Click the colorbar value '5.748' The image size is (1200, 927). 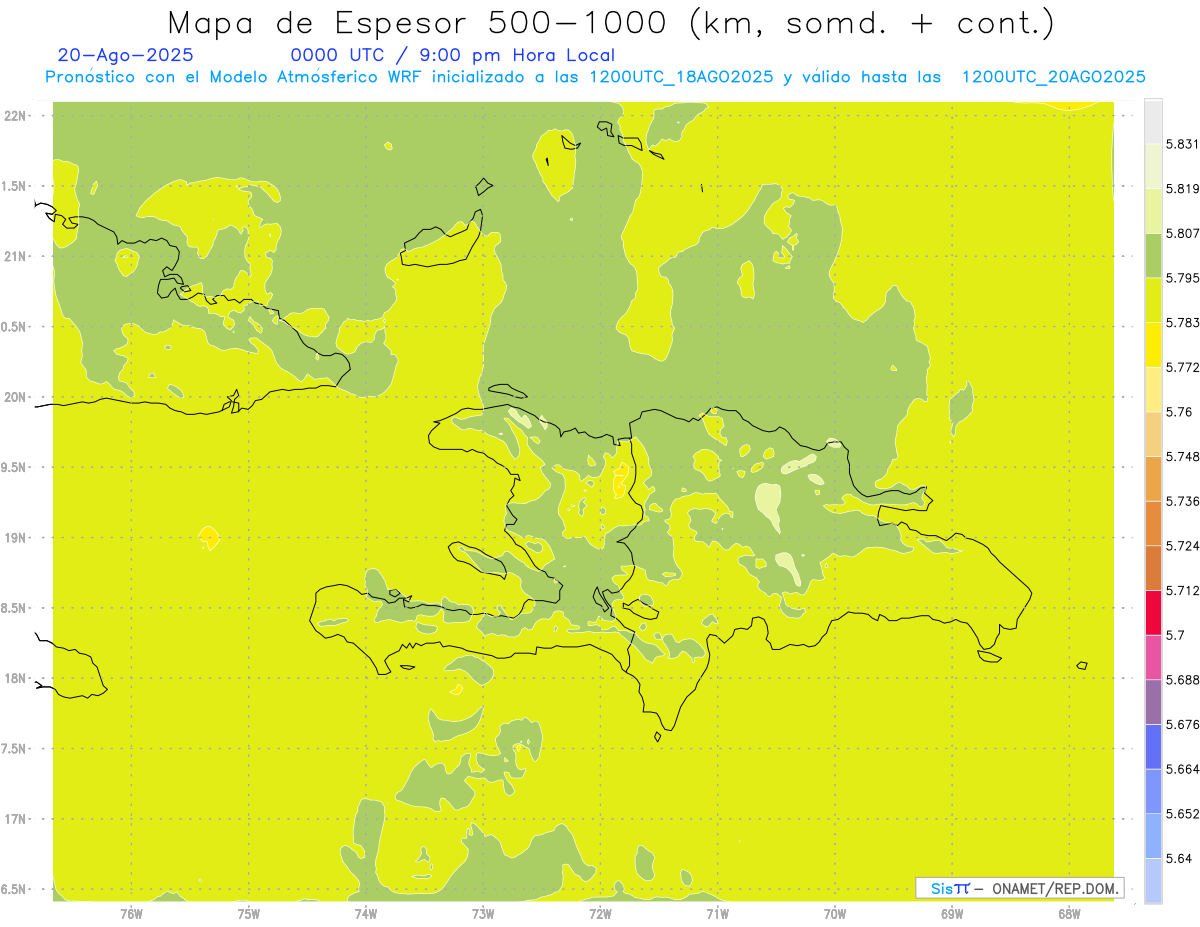point(1182,457)
